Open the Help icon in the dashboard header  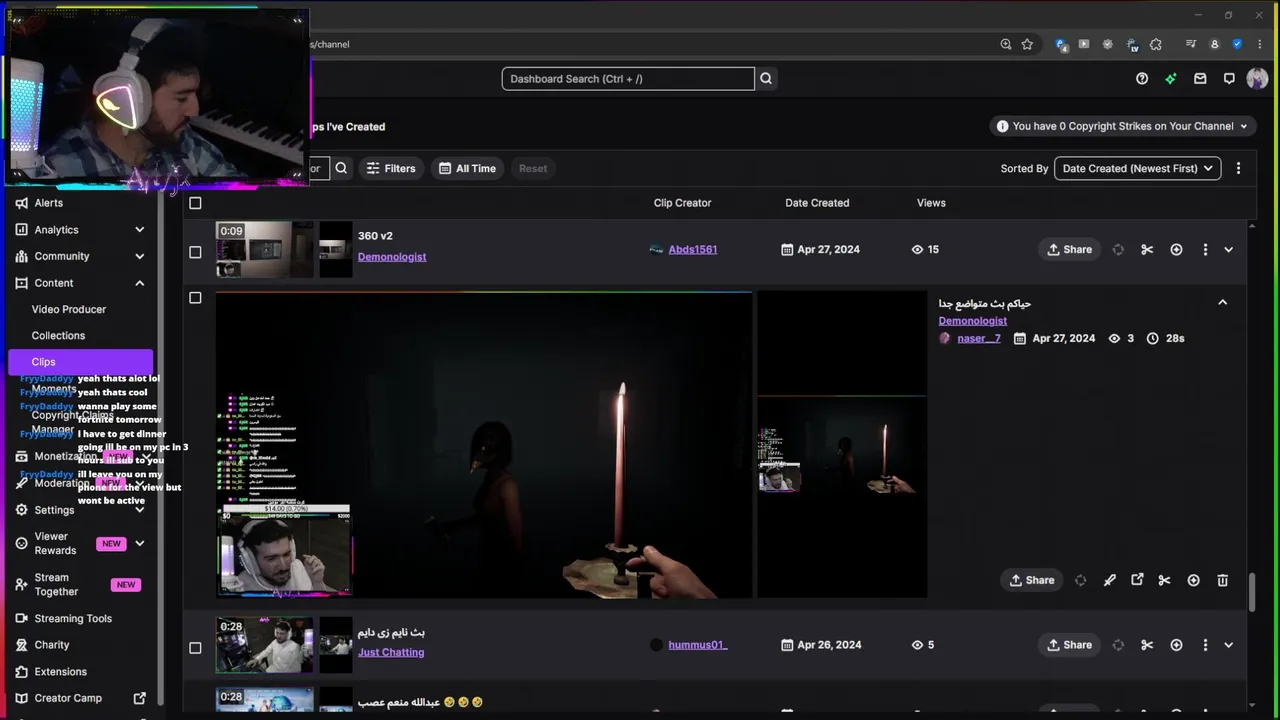(x=1142, y=79)
